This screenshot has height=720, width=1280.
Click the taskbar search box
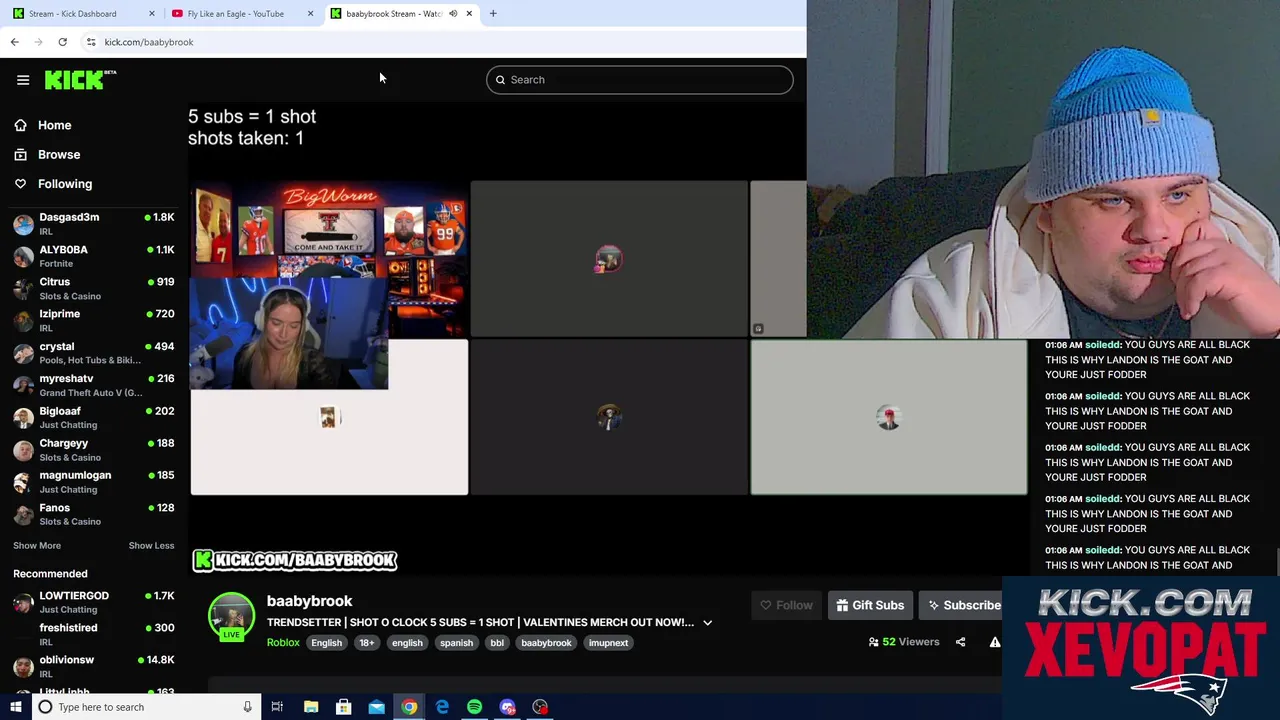(x=146, y=707)
